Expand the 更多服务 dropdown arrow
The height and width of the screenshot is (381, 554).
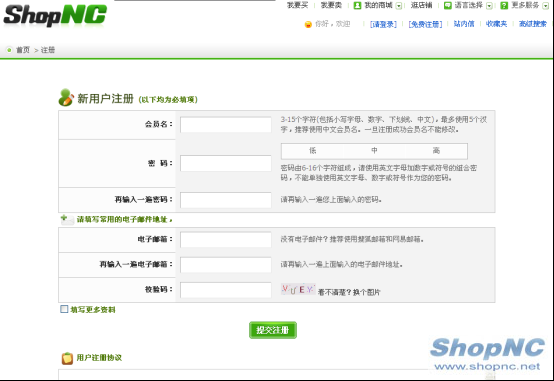tap(546, 6)
